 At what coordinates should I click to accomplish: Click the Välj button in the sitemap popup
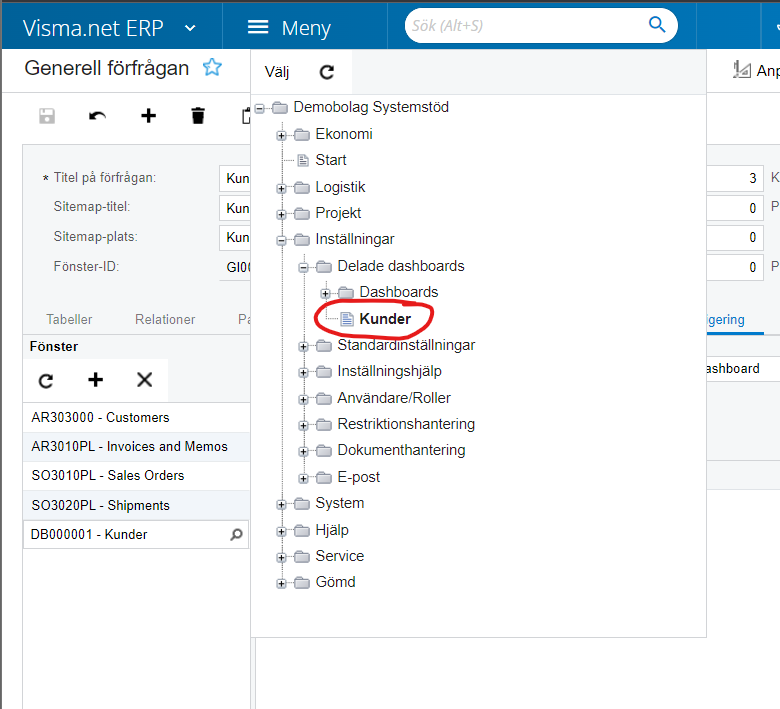tap(277, 72)
